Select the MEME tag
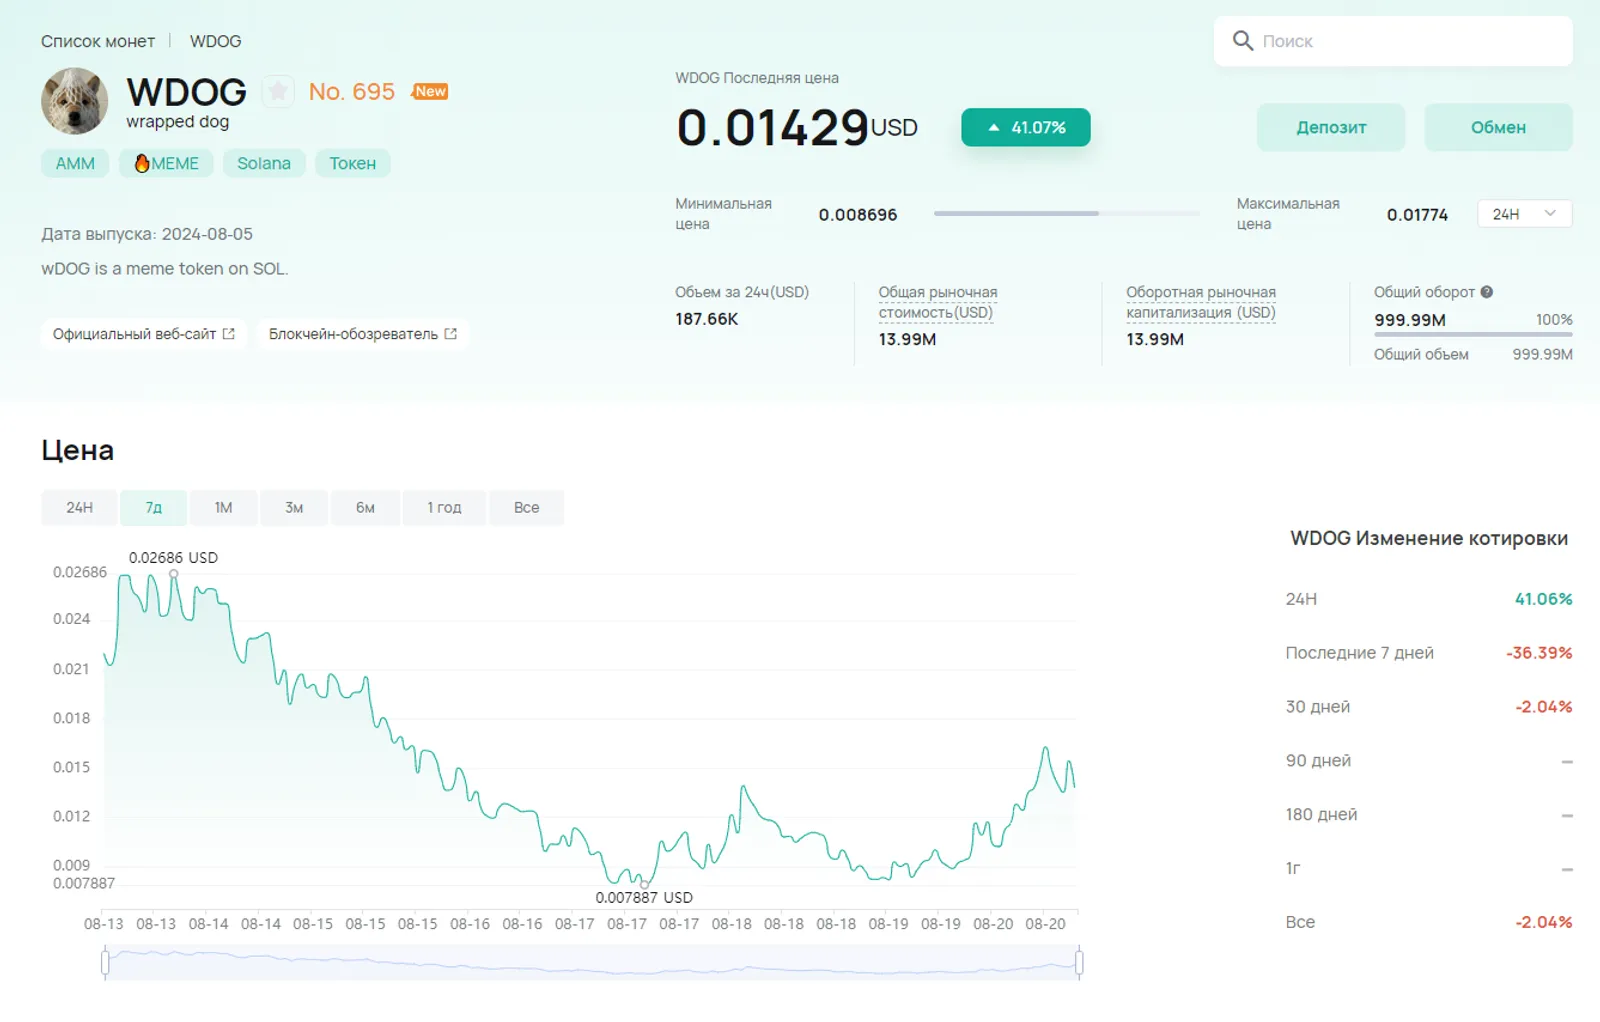1600x1022 pixels. (x=166, y=163)
